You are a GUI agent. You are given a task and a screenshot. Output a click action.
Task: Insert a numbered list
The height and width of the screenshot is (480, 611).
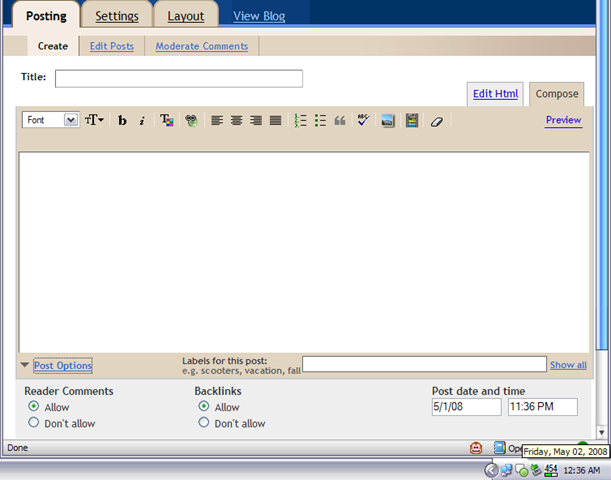[x=300, y=120]
